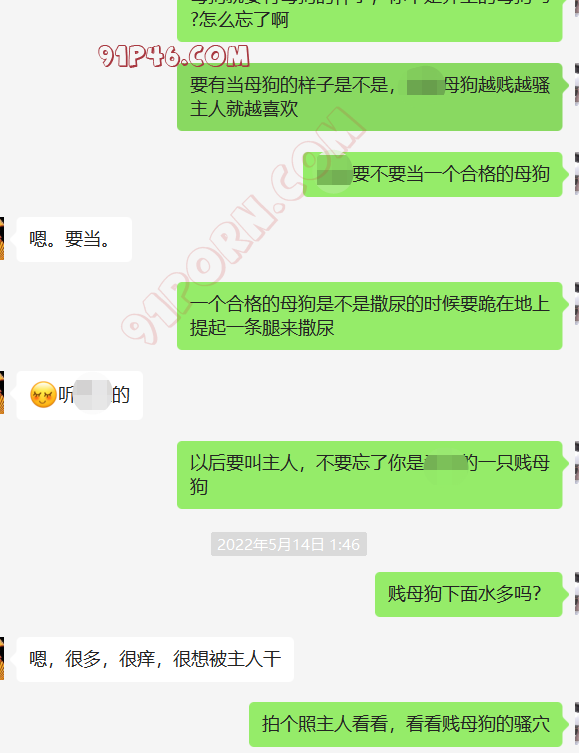Click the "2022年5月14日 1:46" timestamp label
Viewport: 579px width, 753px height.
tap(289, 544)
